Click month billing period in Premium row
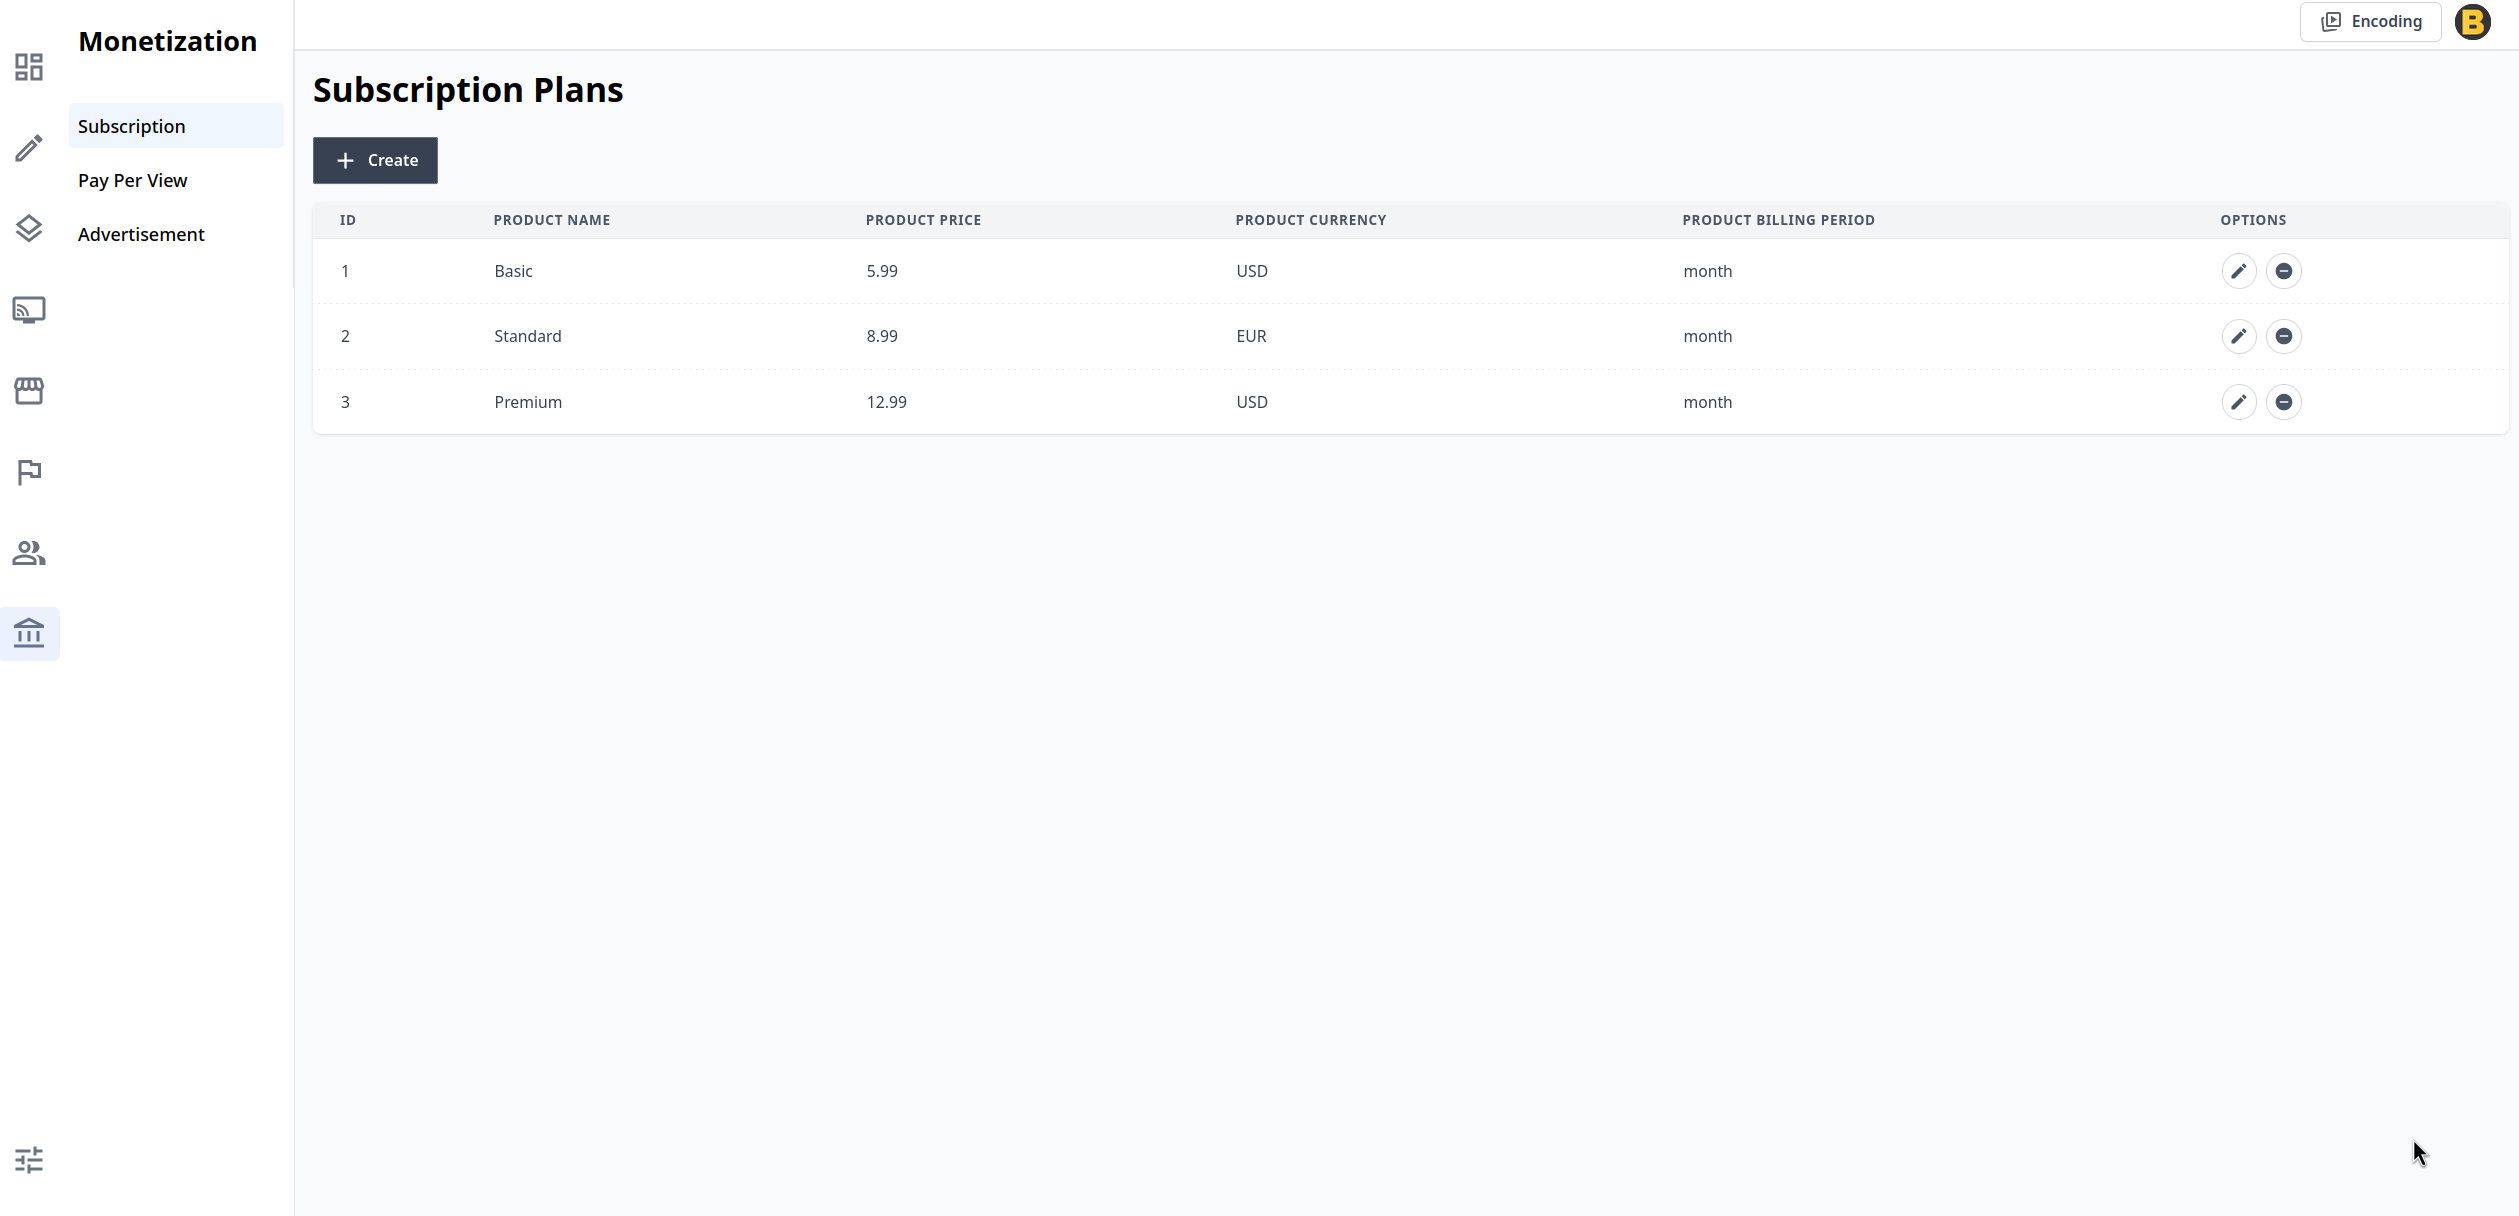The image size is (2519, 1216). tap(1708, 402)
